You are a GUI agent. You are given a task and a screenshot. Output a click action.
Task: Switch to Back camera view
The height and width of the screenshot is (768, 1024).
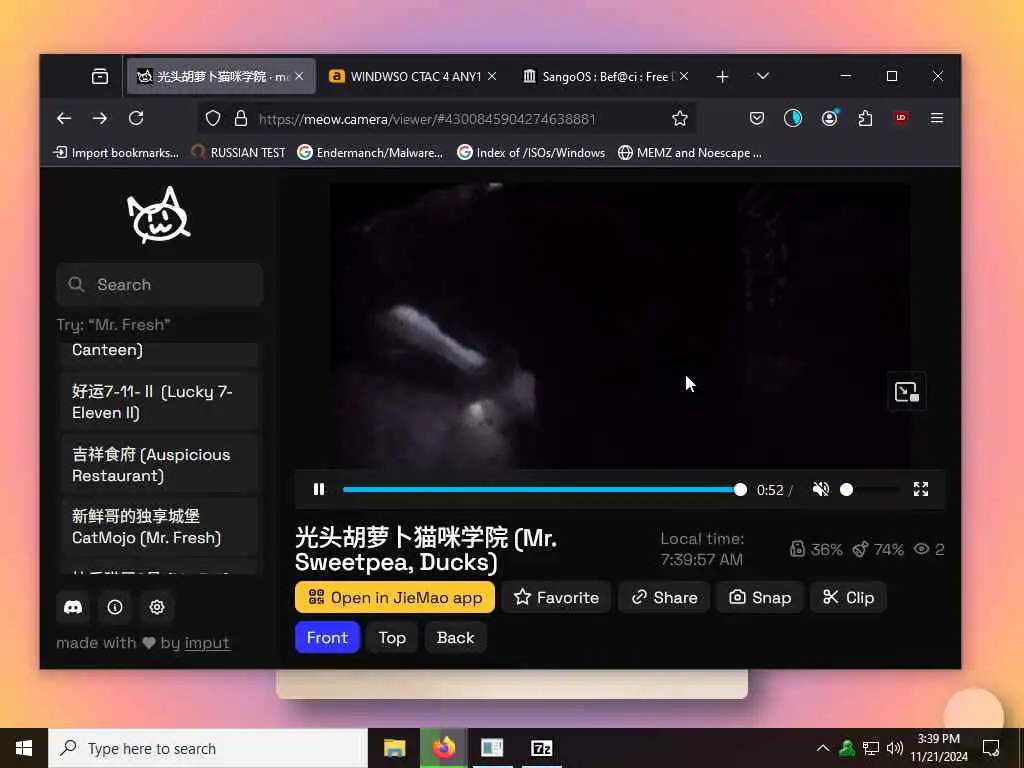pyautogui.click(x=455, y=637)
